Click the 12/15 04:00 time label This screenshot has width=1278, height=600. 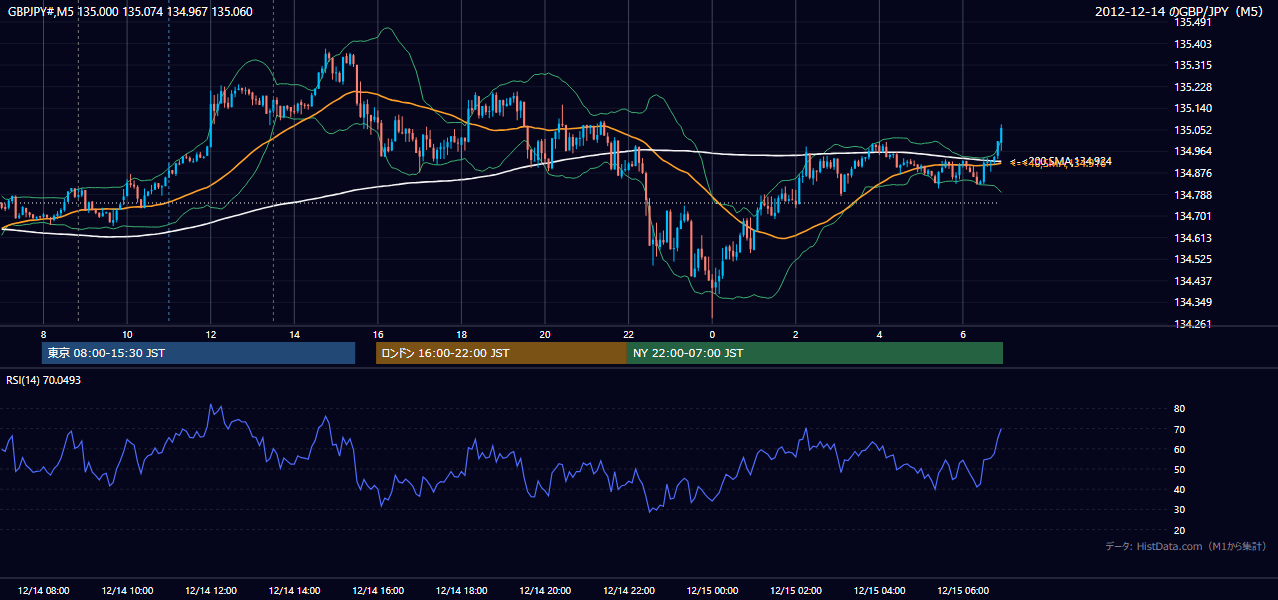pyautogui.click(x=879, y=590)
